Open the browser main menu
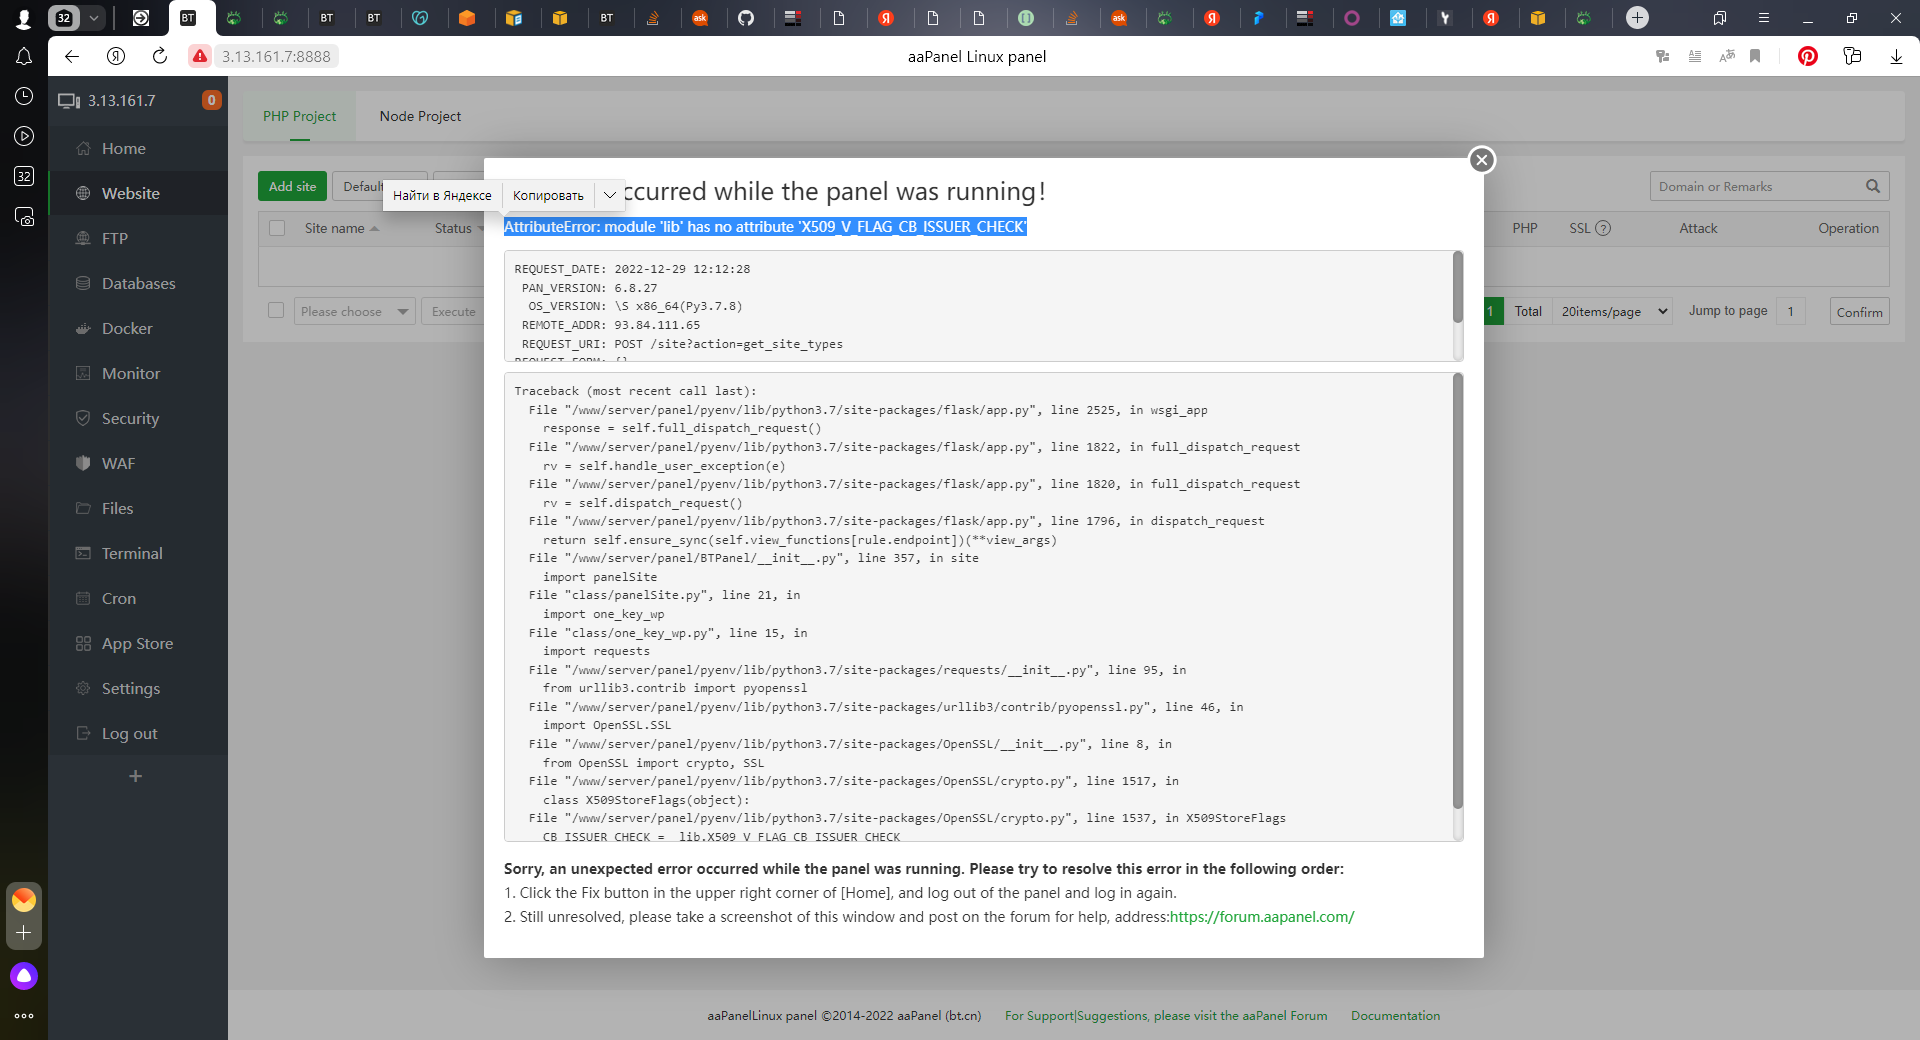1920x1040 pixels. pyautogui.click(x=1764, y=17)
